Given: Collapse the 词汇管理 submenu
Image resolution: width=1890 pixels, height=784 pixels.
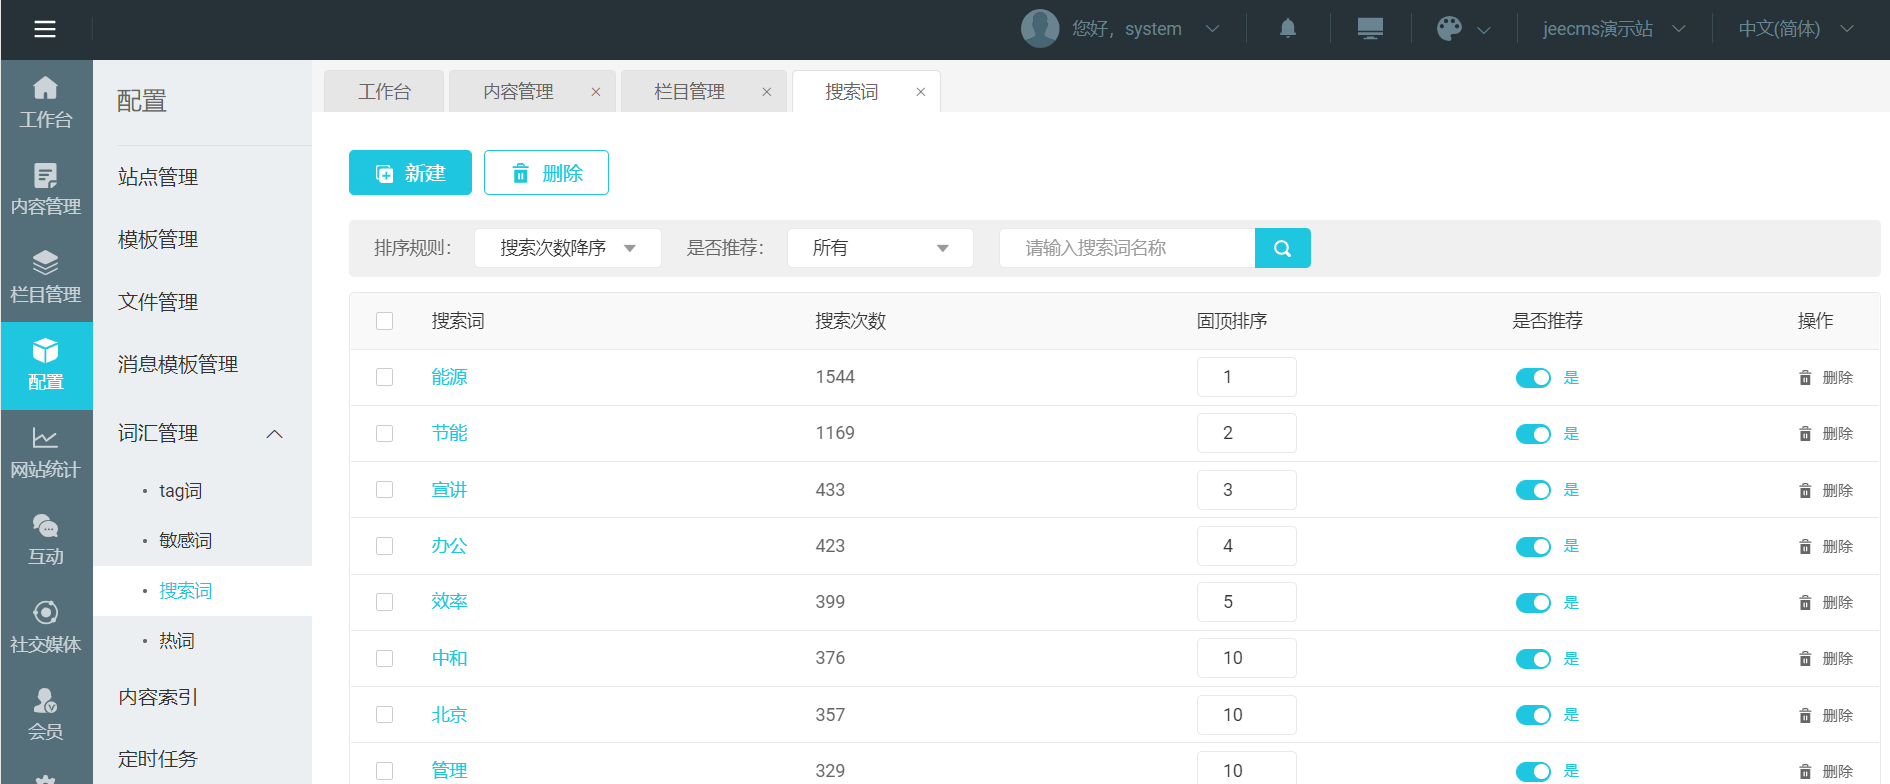Looking at the screenshot, I should point(274,434).
